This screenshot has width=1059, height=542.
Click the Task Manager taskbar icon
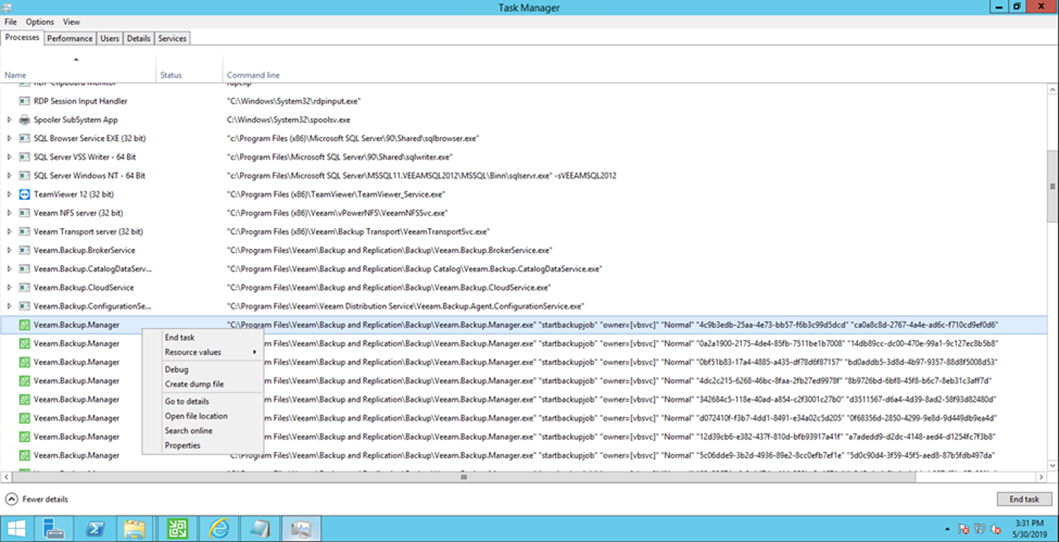point(301,529)
